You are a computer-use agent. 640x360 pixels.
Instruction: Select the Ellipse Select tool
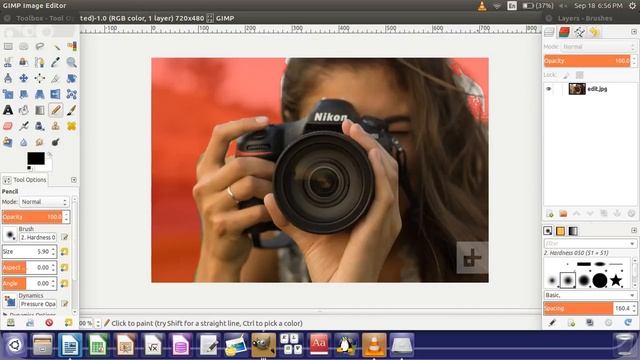[24, 47]
